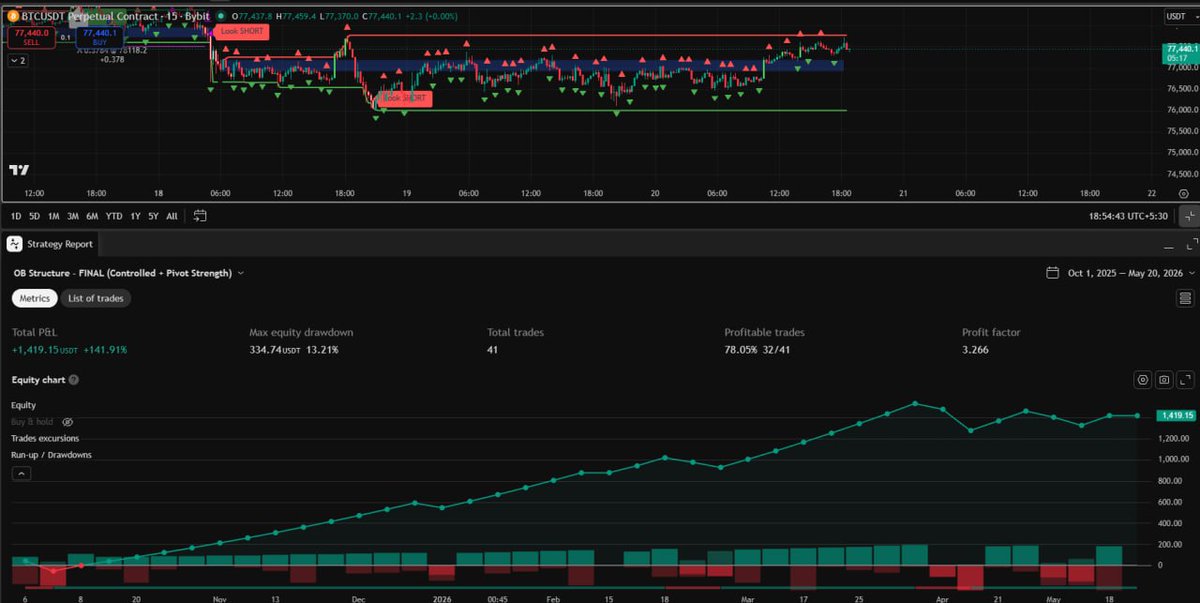Open chart time-axis settings gear icon
The width and height of the screenshot is (1200, 603).
tap(1184, 193)
